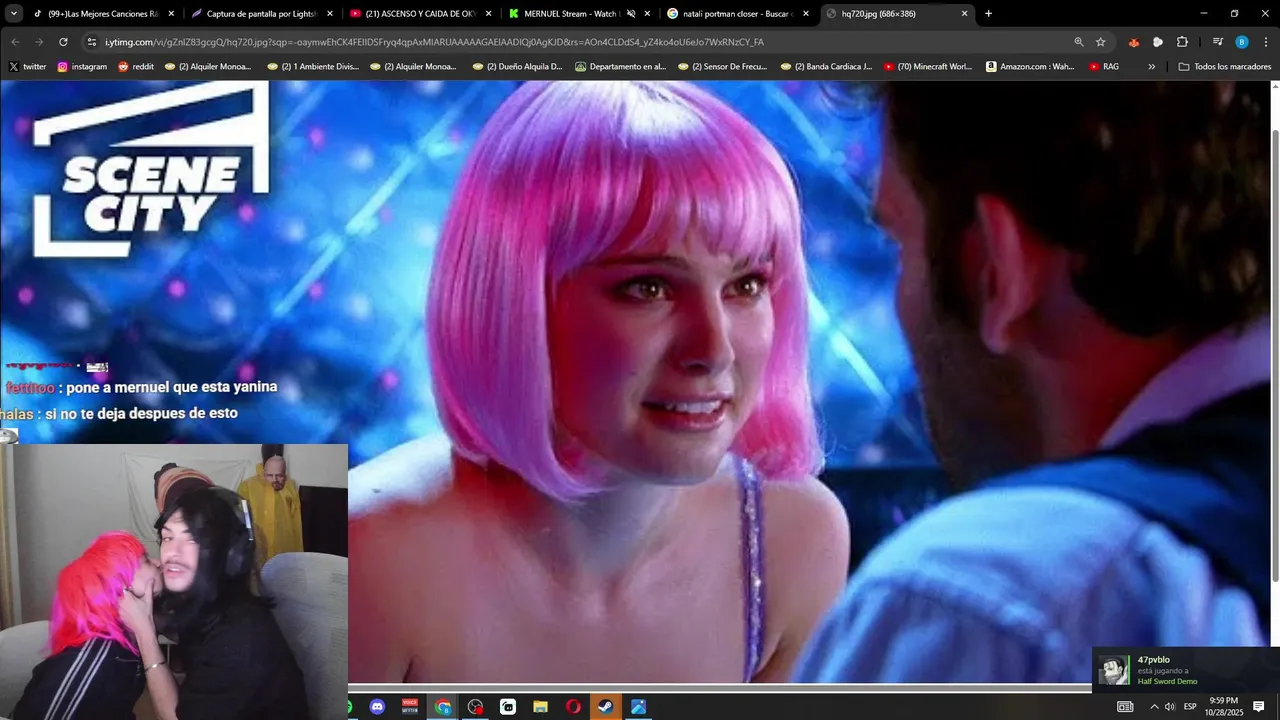Open the volume control in tray
1280x720 pixels.
coord(1170,707)
